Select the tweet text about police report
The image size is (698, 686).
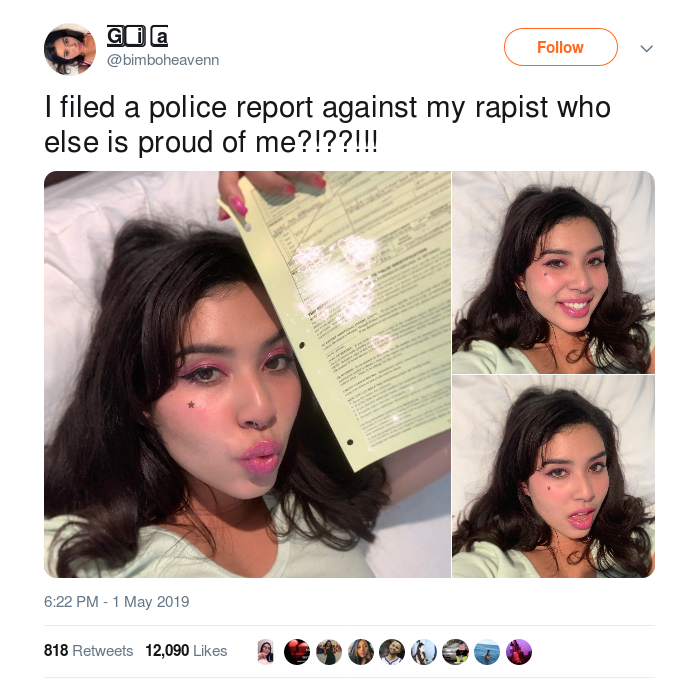tap(327, 125)
